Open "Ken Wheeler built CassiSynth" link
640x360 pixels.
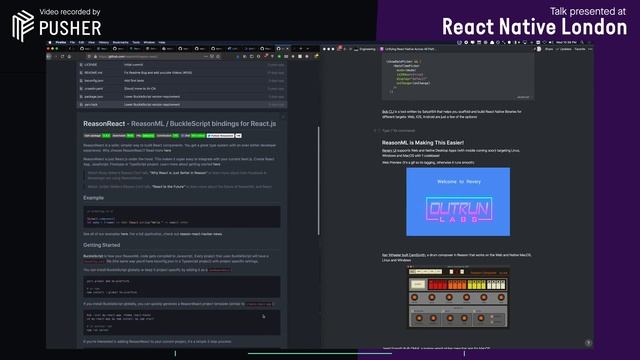click(x=404, y=255)
